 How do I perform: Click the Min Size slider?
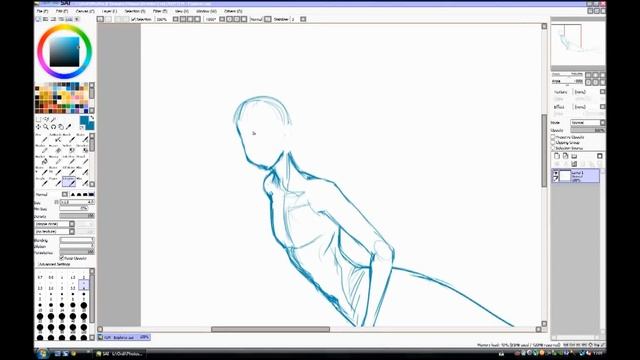74,209
